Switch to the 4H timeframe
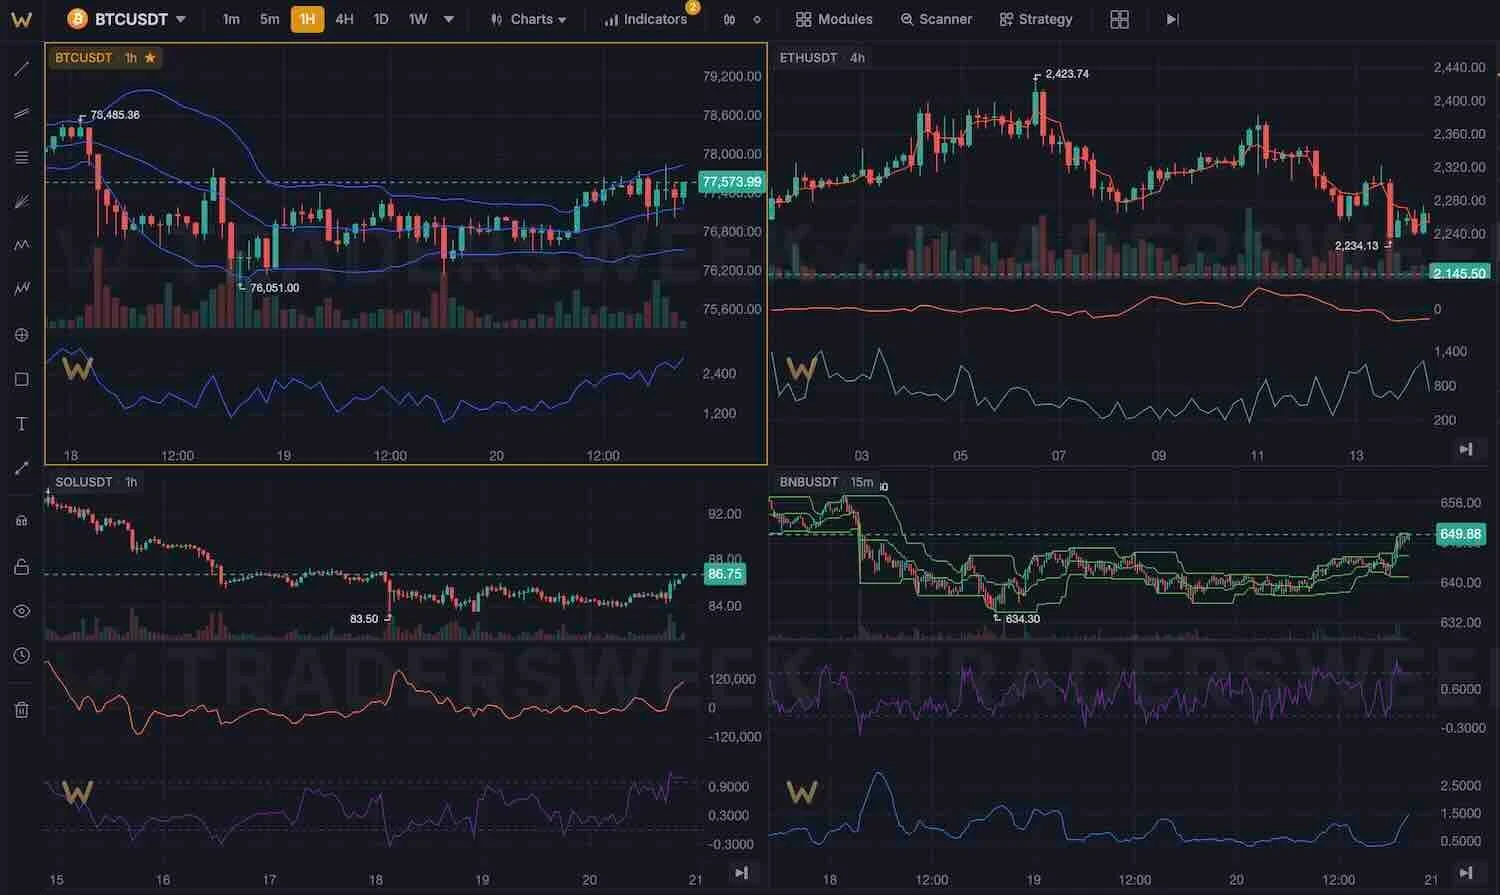 click(344, 19)
